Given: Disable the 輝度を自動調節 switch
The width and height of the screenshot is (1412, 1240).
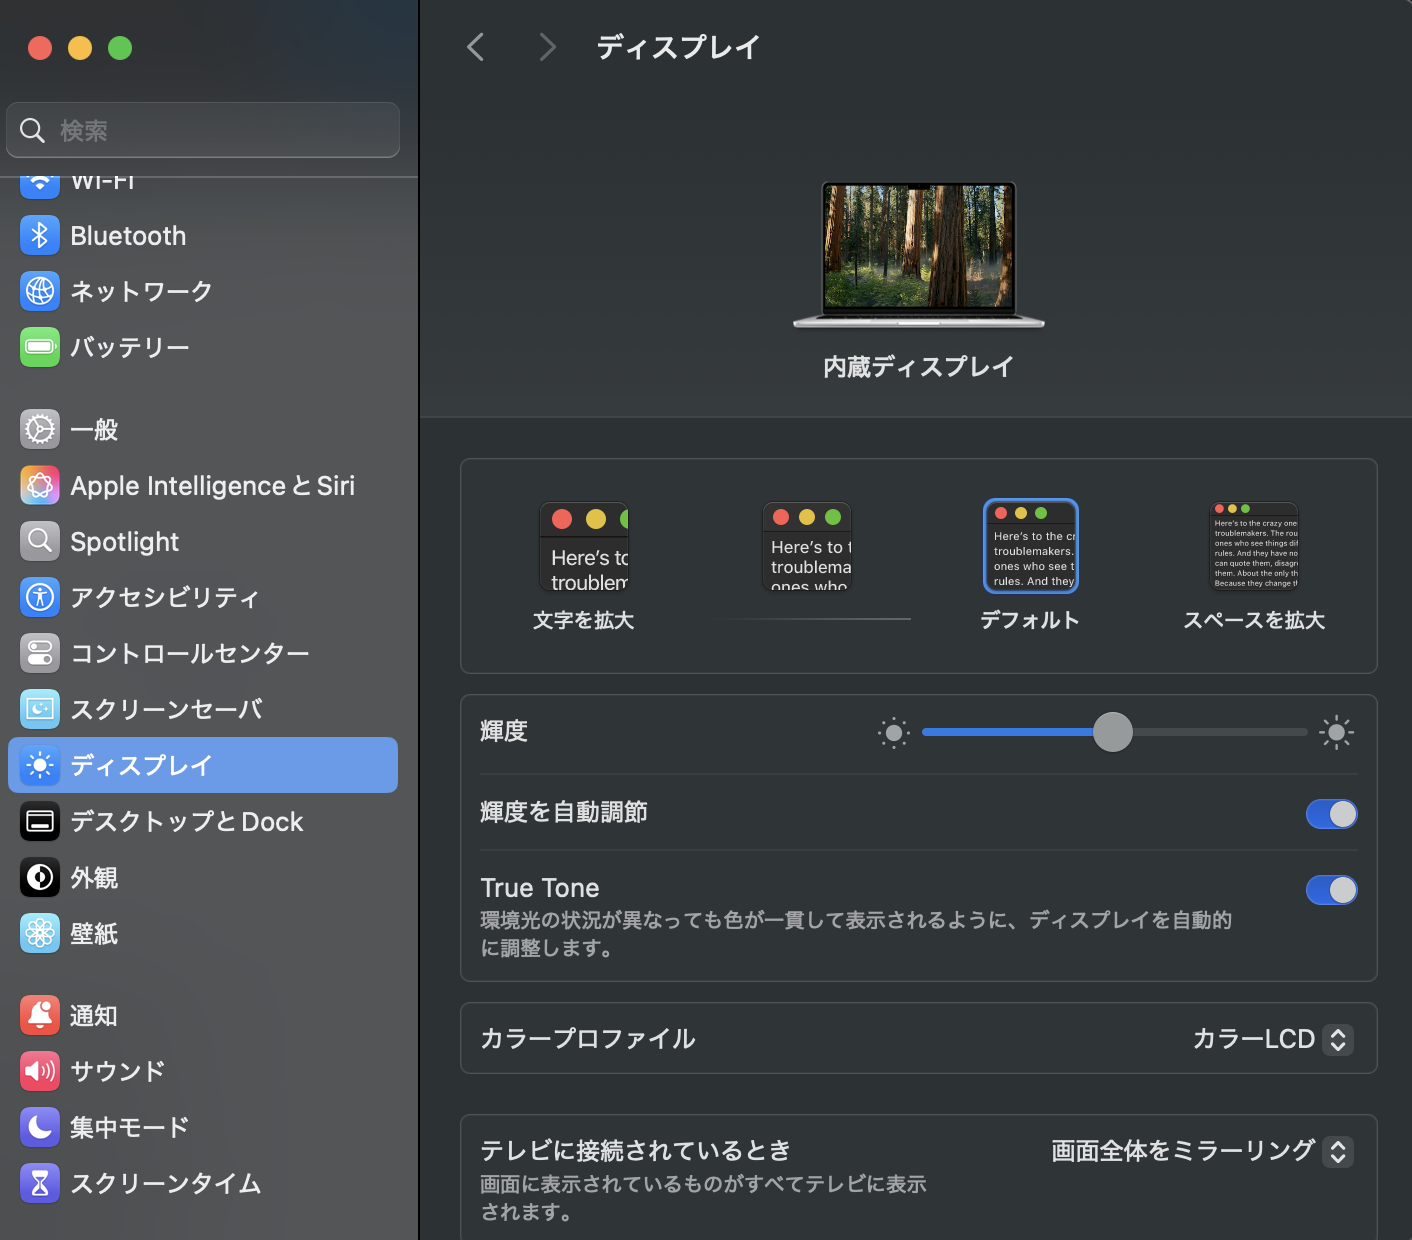Looking at the screenshot, I should tap(1331, 814).
